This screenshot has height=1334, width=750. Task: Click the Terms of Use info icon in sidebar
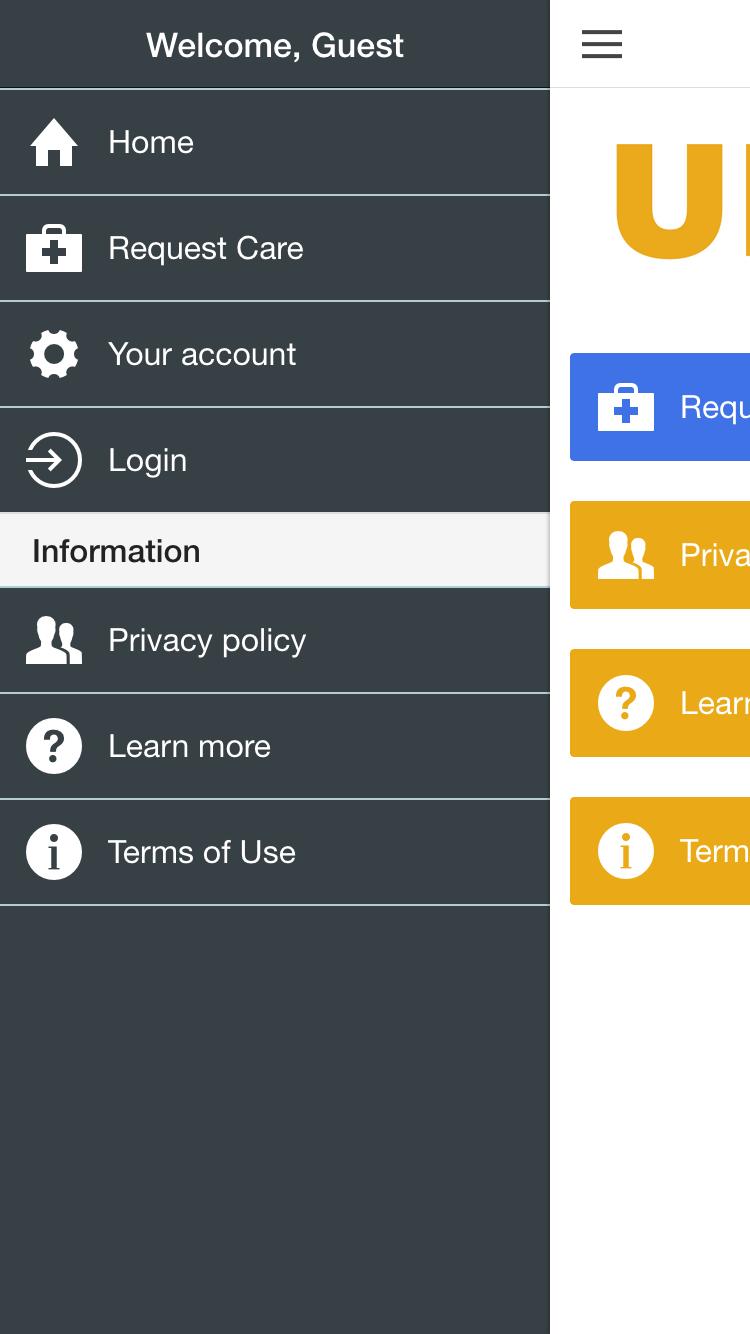pyautogui.click(x=54, y=852)
